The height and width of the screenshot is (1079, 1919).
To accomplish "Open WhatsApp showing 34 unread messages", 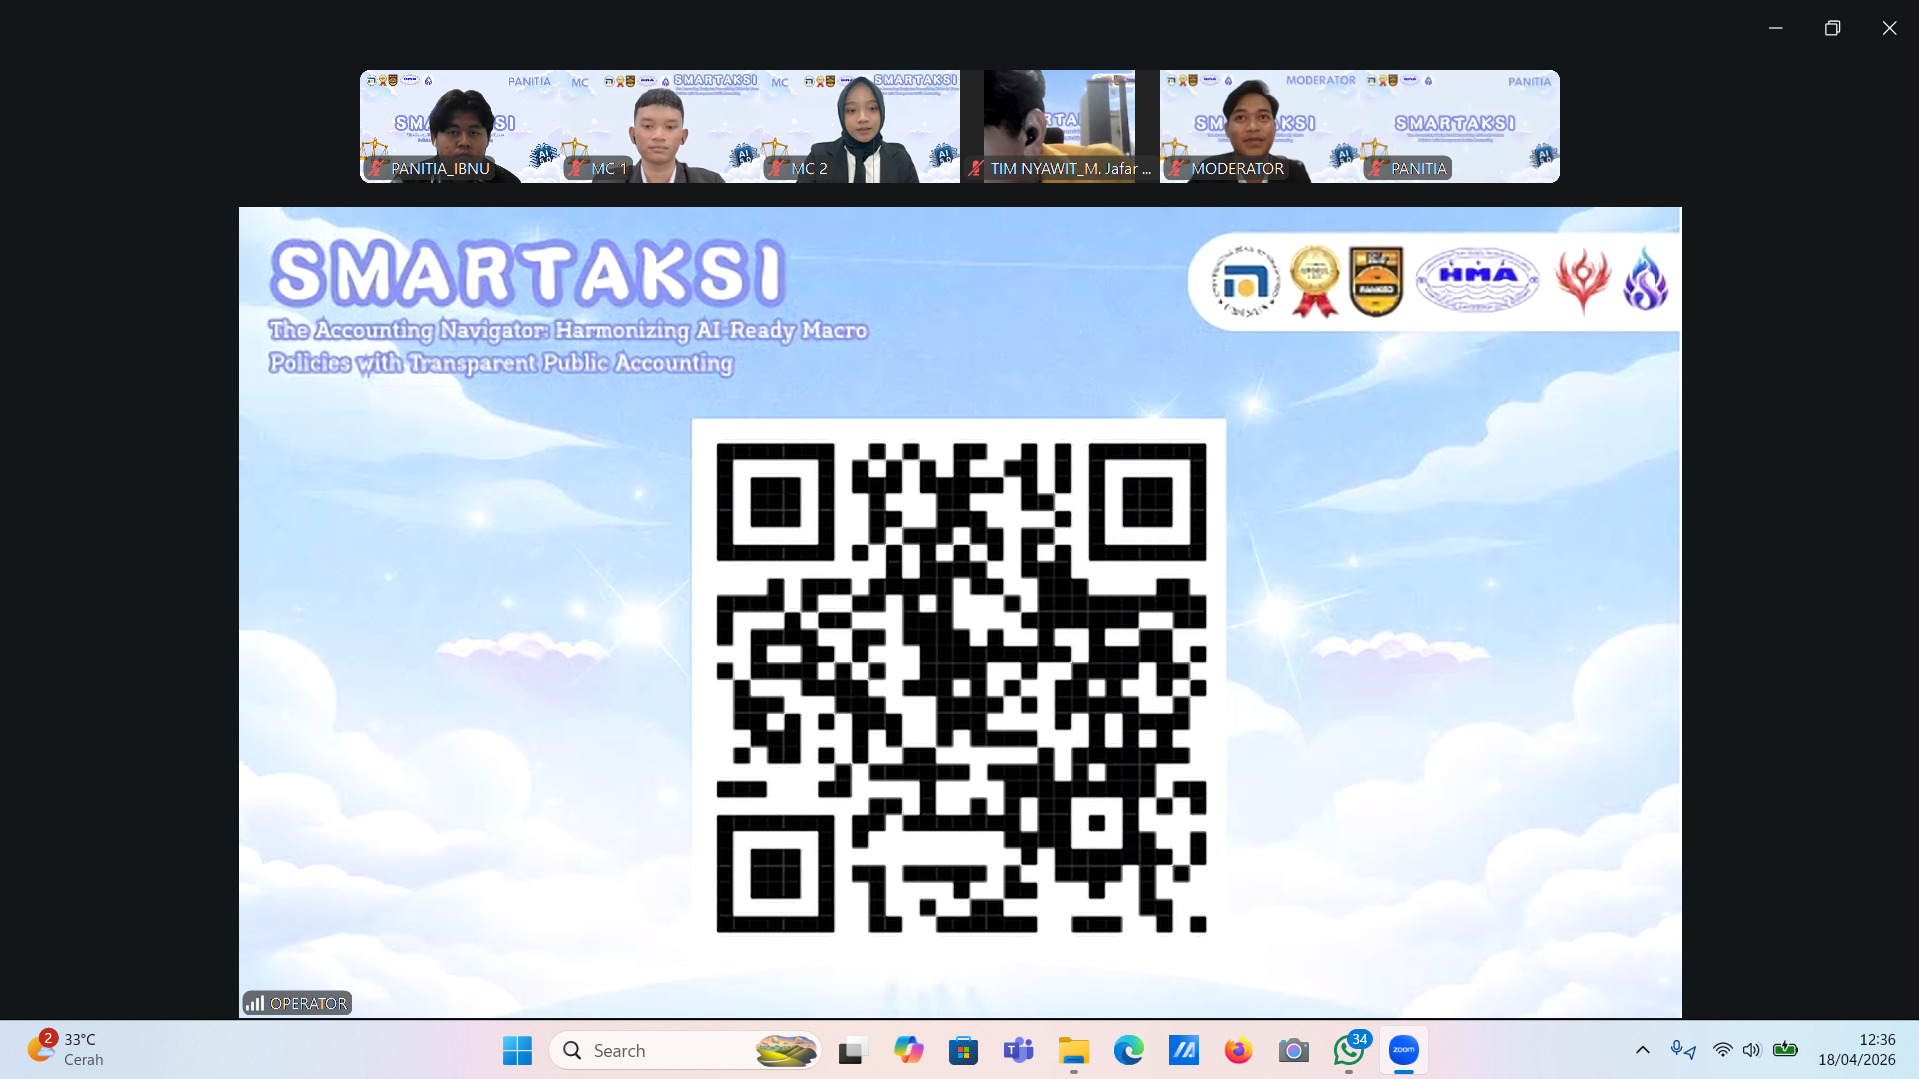I will pyautogui.click(x=1348, y=1050).
